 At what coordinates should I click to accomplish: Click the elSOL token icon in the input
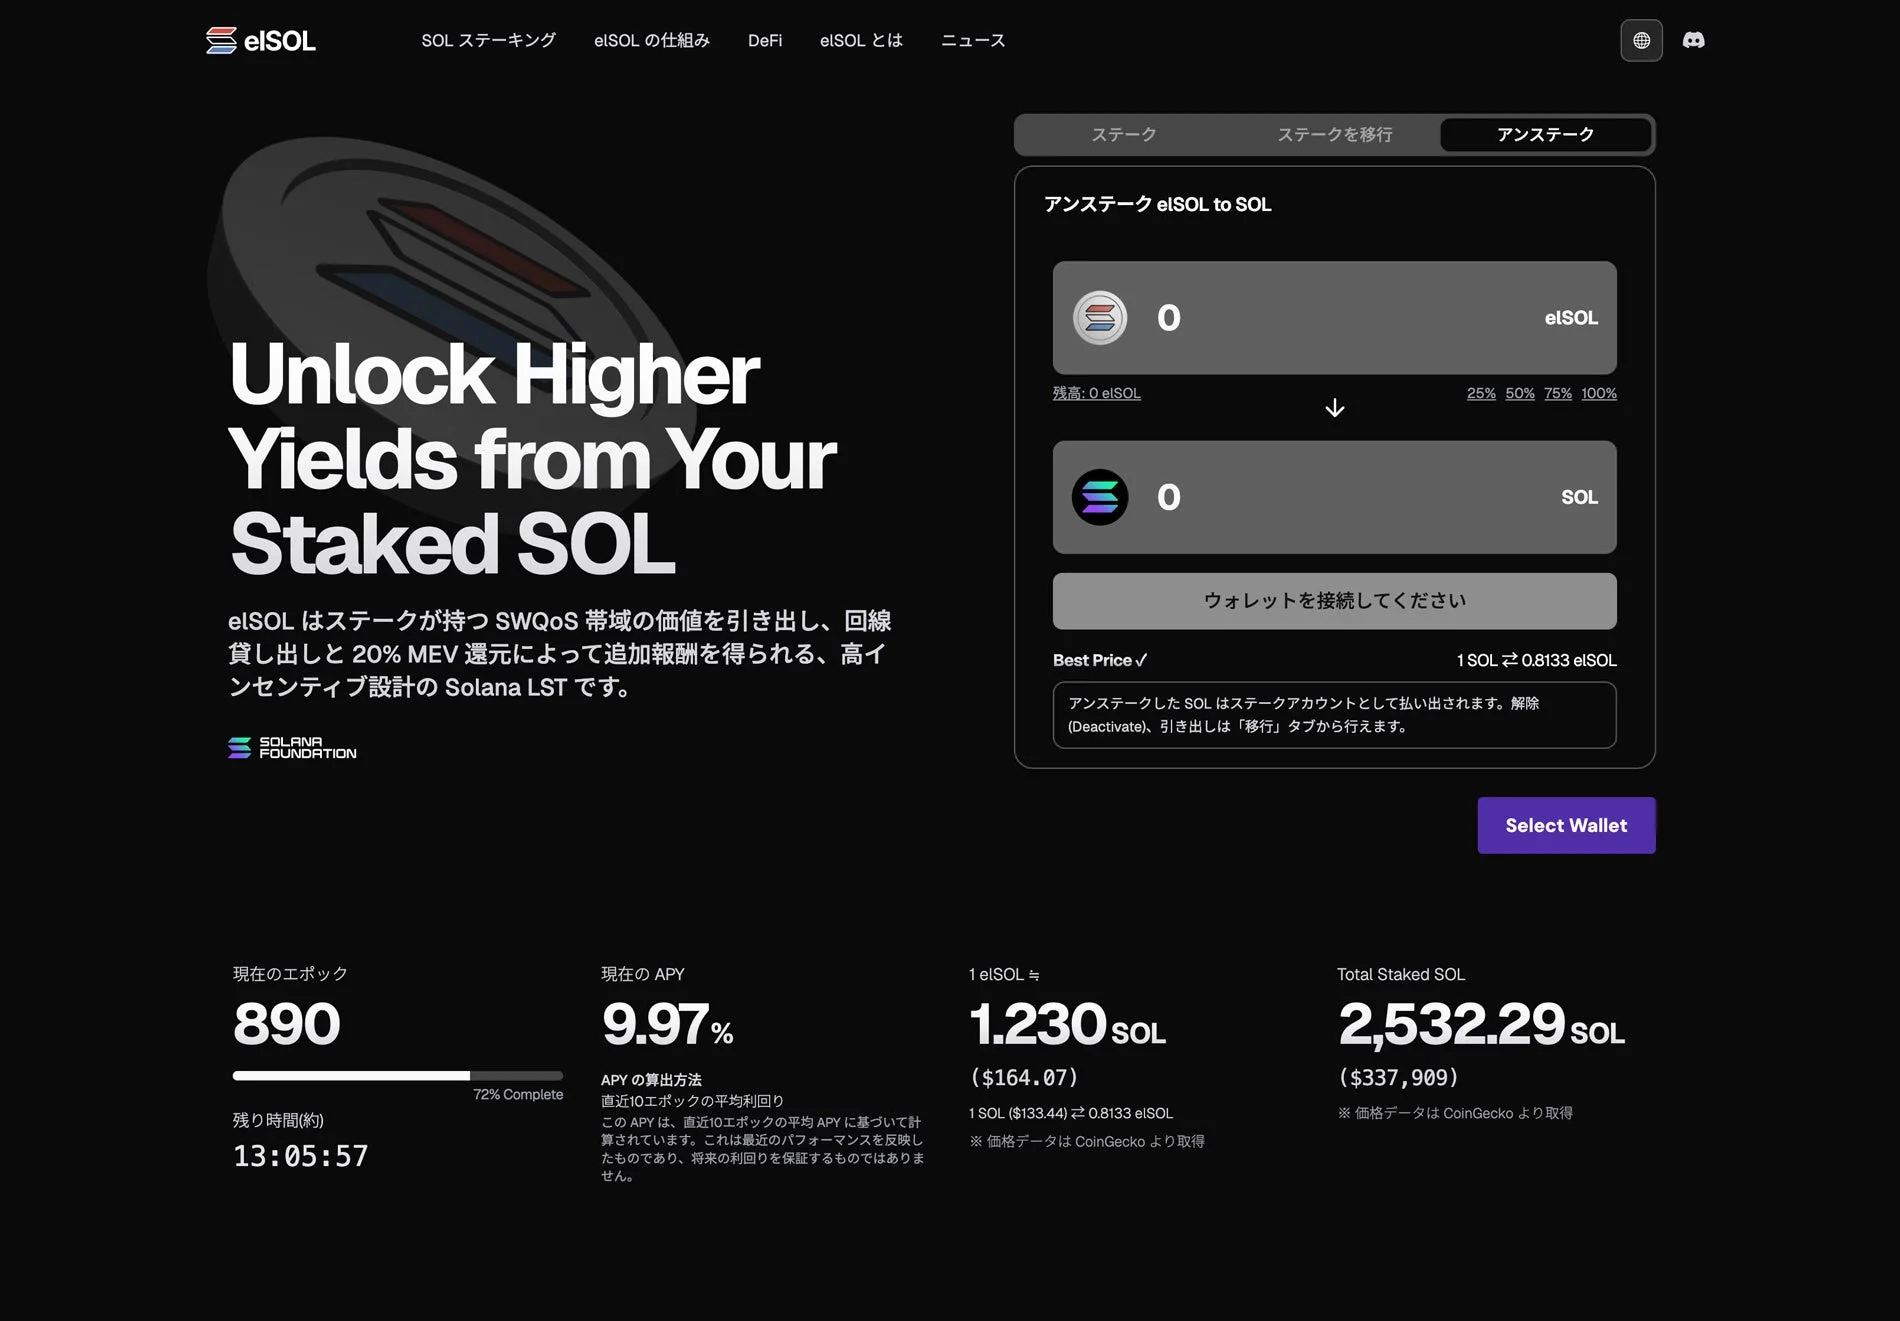pyautogui.click(x=1099, y=318)
